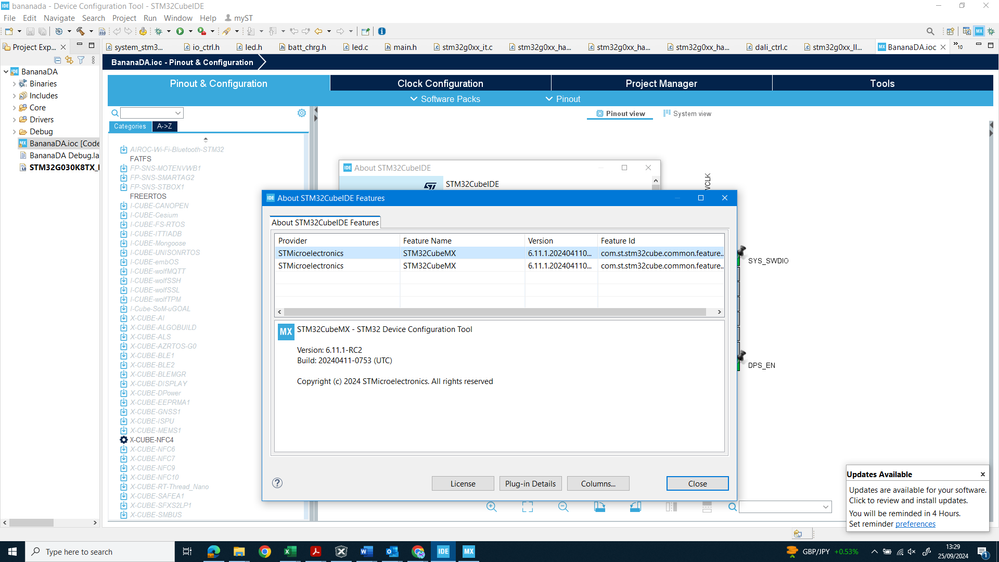
Task: Expand the Binaries tree node
Action: coord(14,83)
